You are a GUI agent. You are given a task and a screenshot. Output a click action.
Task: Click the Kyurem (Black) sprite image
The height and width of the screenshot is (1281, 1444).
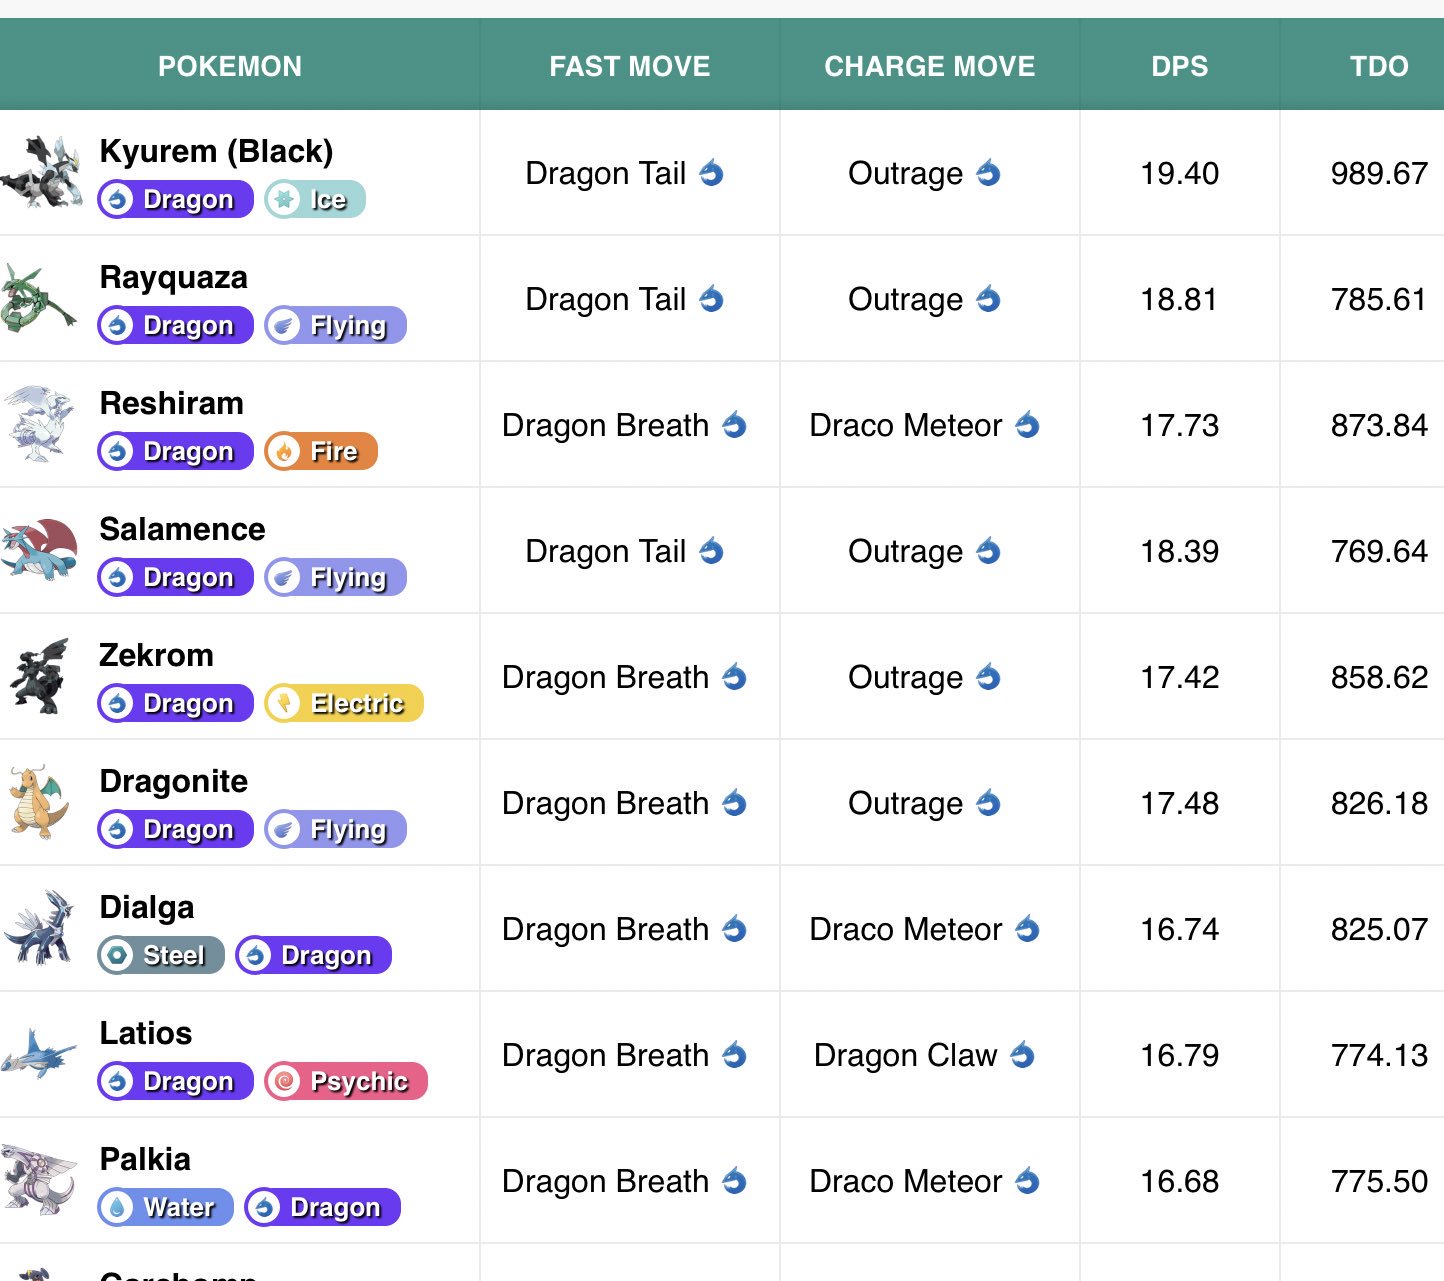point(41,172)
